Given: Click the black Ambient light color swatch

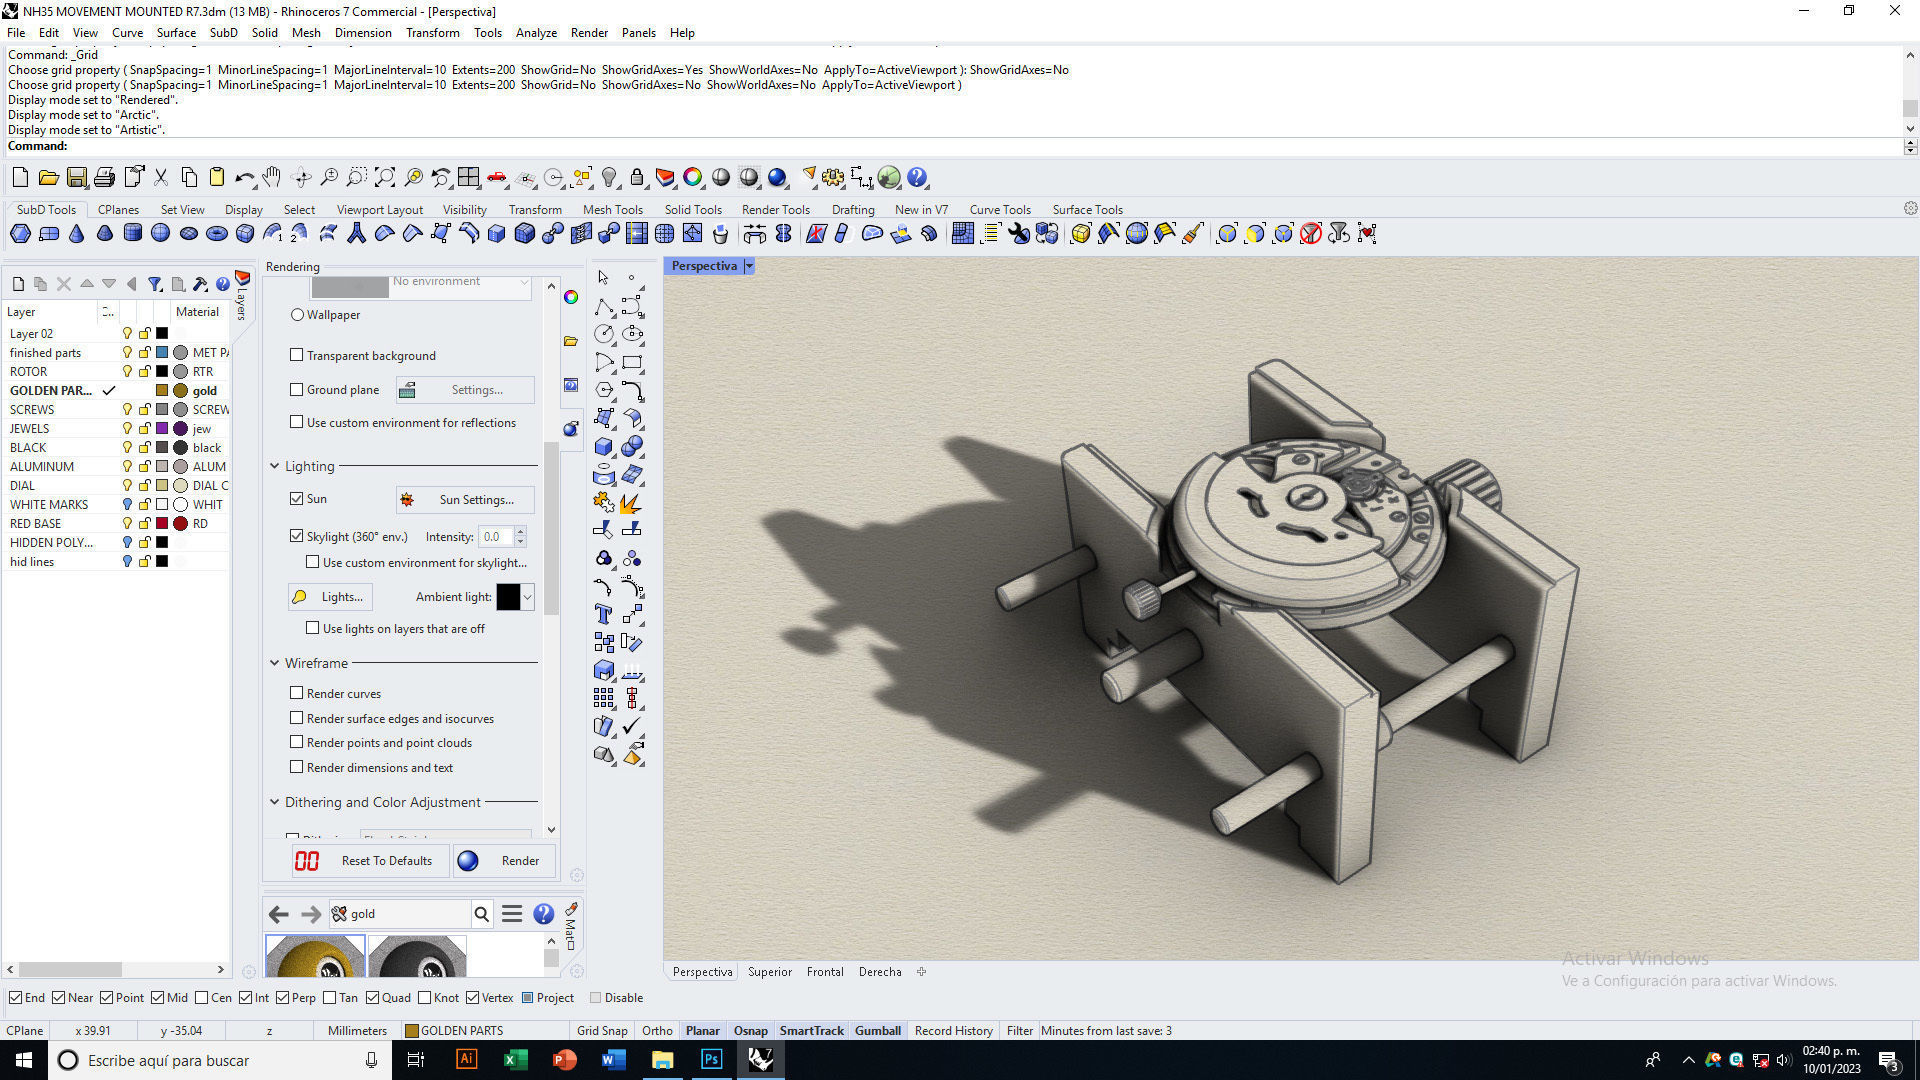Looking at the screenshot, I should tap(508, 597).
